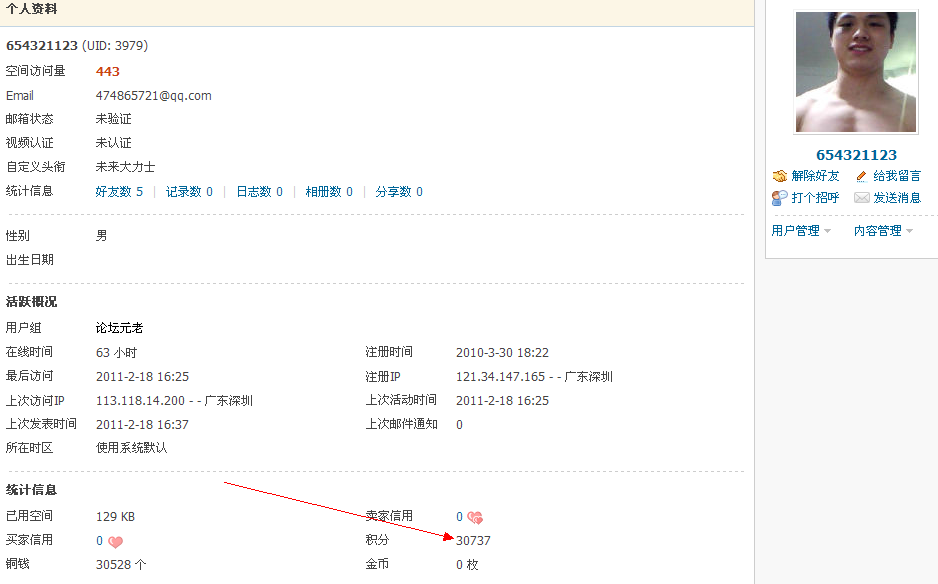Viewport: 938px width, 584px height.
Task: Click 发送消息 to send a message
Action: pyautogui.click(x=897, y=198)
